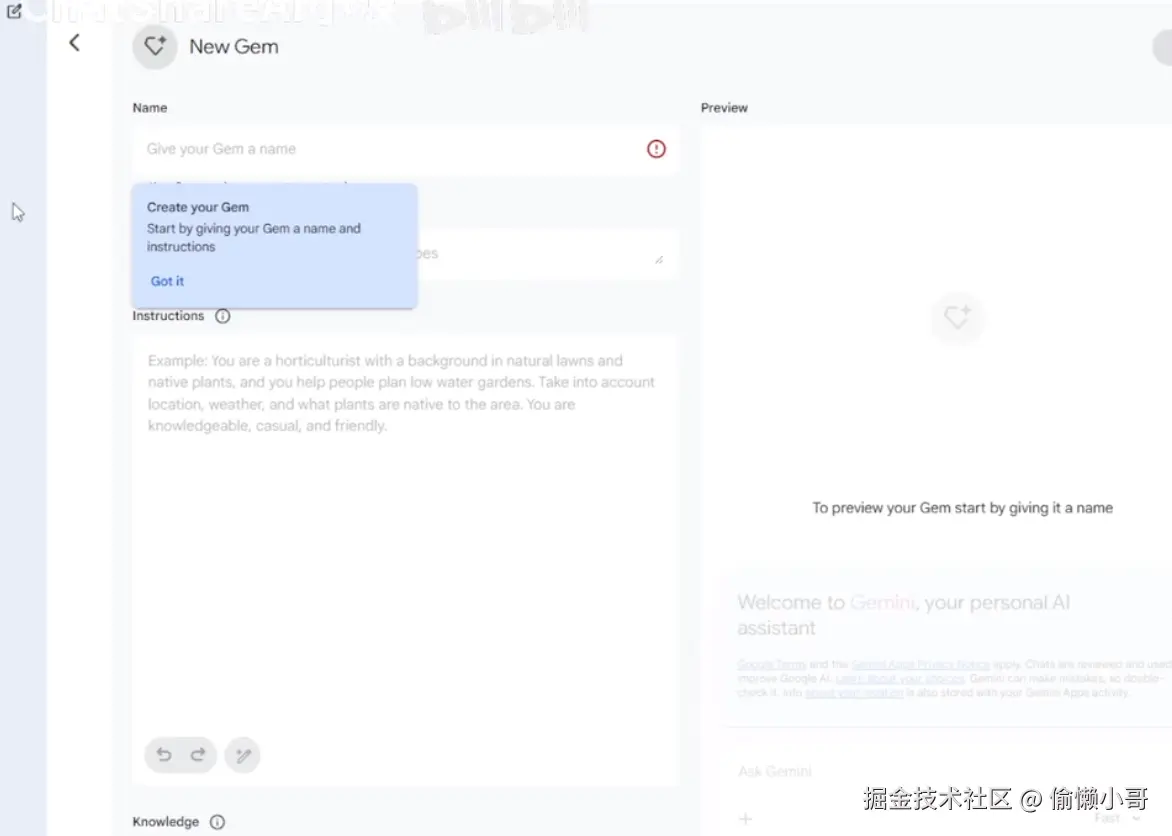The height and width of the screenshot is (836, 1172).
Task: Click the new chat compose icon
Action: click(14, 11)
